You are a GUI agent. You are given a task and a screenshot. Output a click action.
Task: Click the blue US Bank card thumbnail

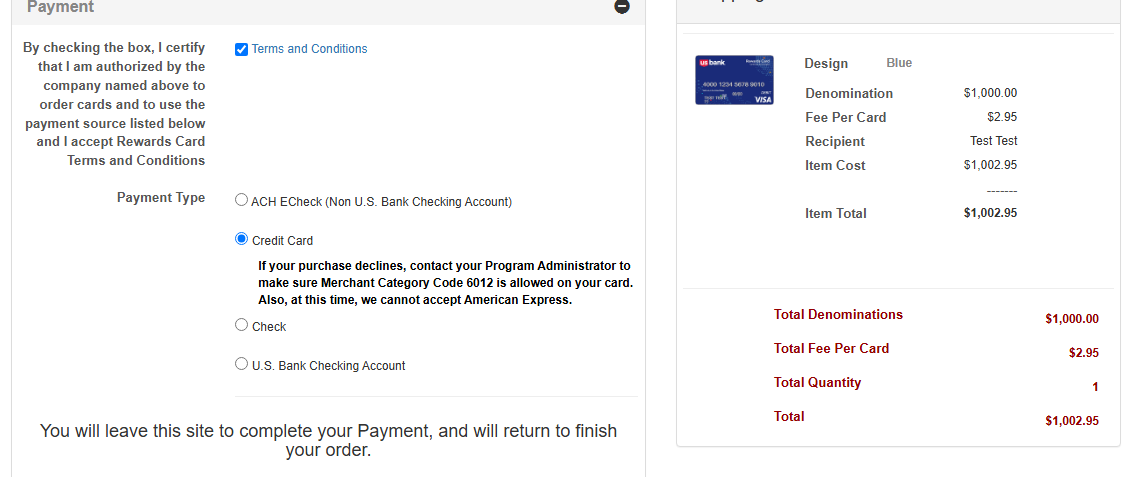734,79
